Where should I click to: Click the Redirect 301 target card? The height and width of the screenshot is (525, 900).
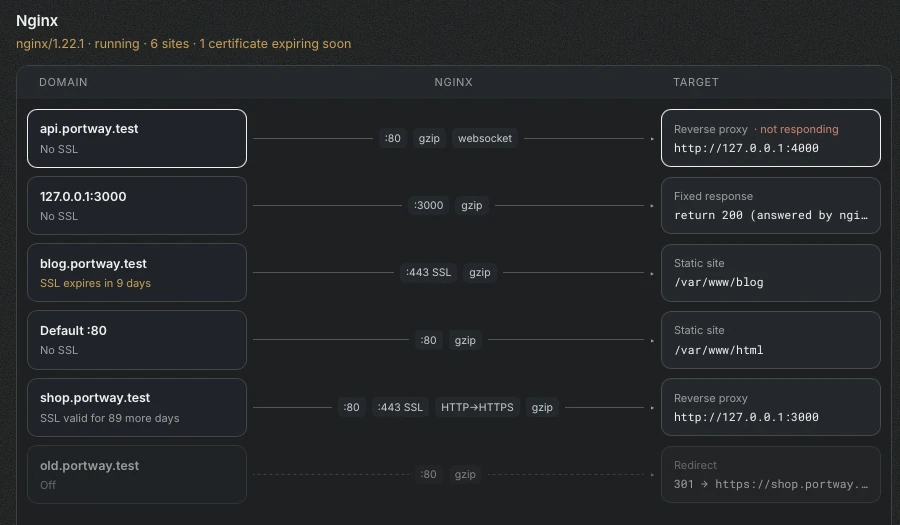click(771, 475)
